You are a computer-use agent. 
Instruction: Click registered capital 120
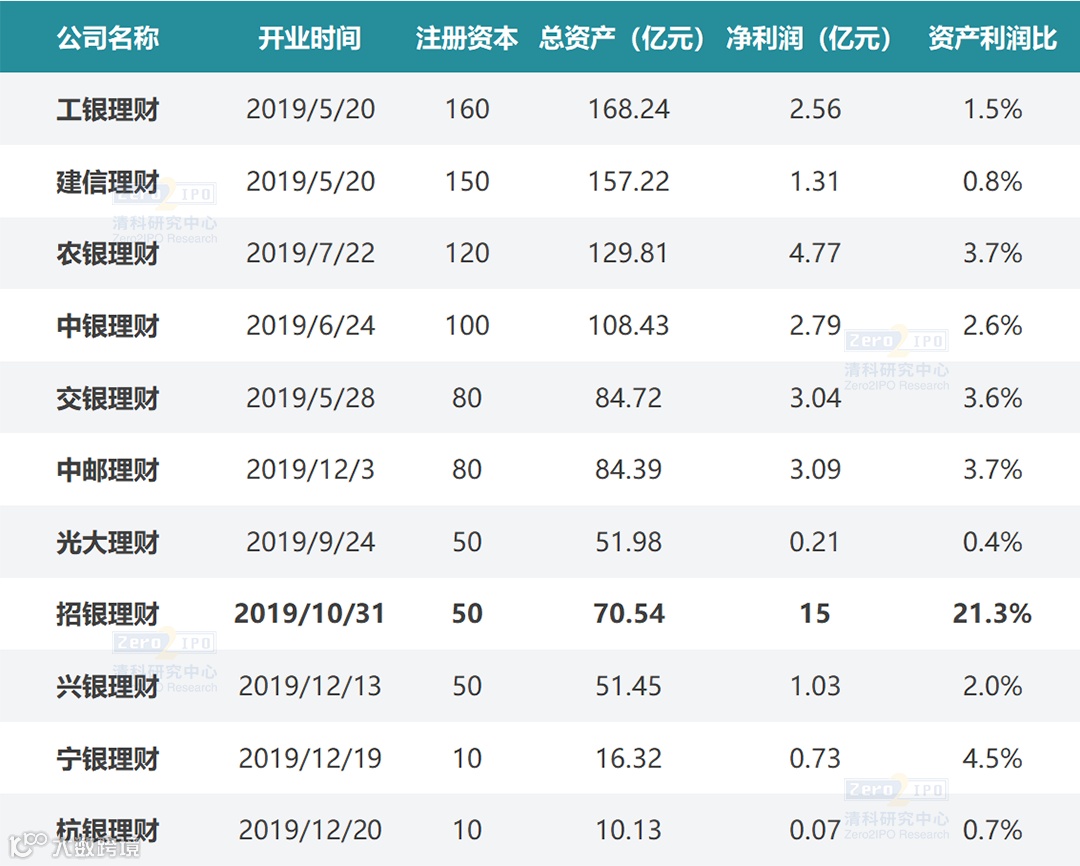tap(467, 254)
